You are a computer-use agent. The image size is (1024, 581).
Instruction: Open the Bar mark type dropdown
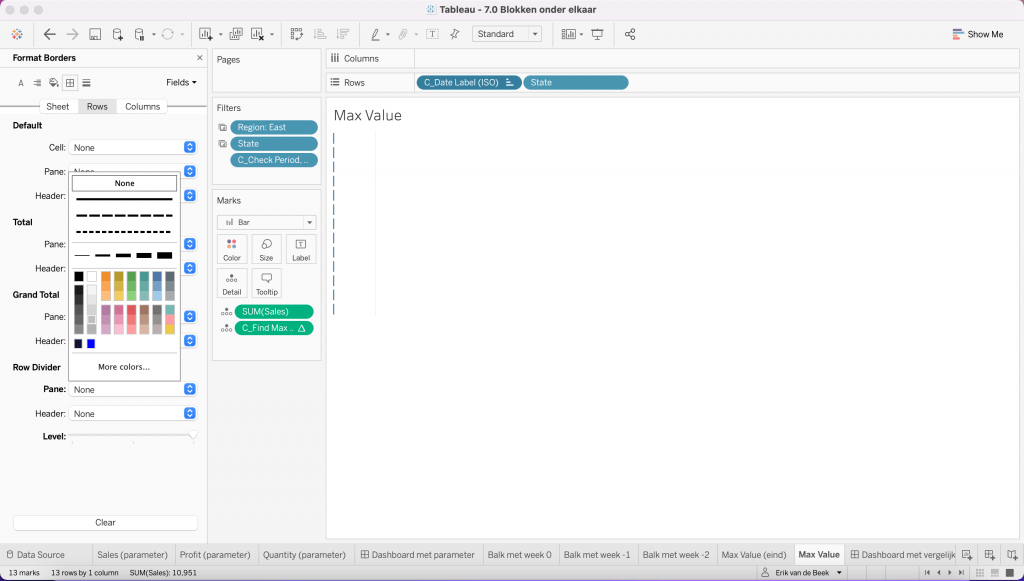point(266,222)
